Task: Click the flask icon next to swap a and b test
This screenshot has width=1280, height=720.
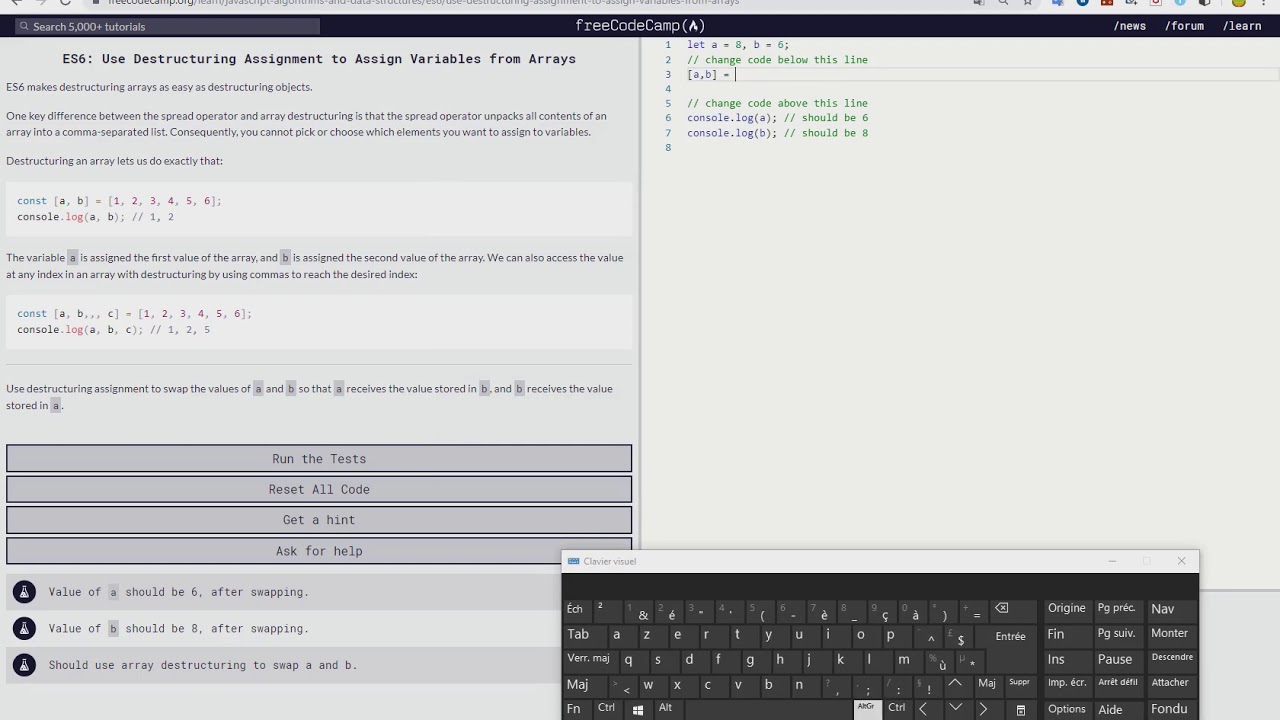Action: pos(24,665)
